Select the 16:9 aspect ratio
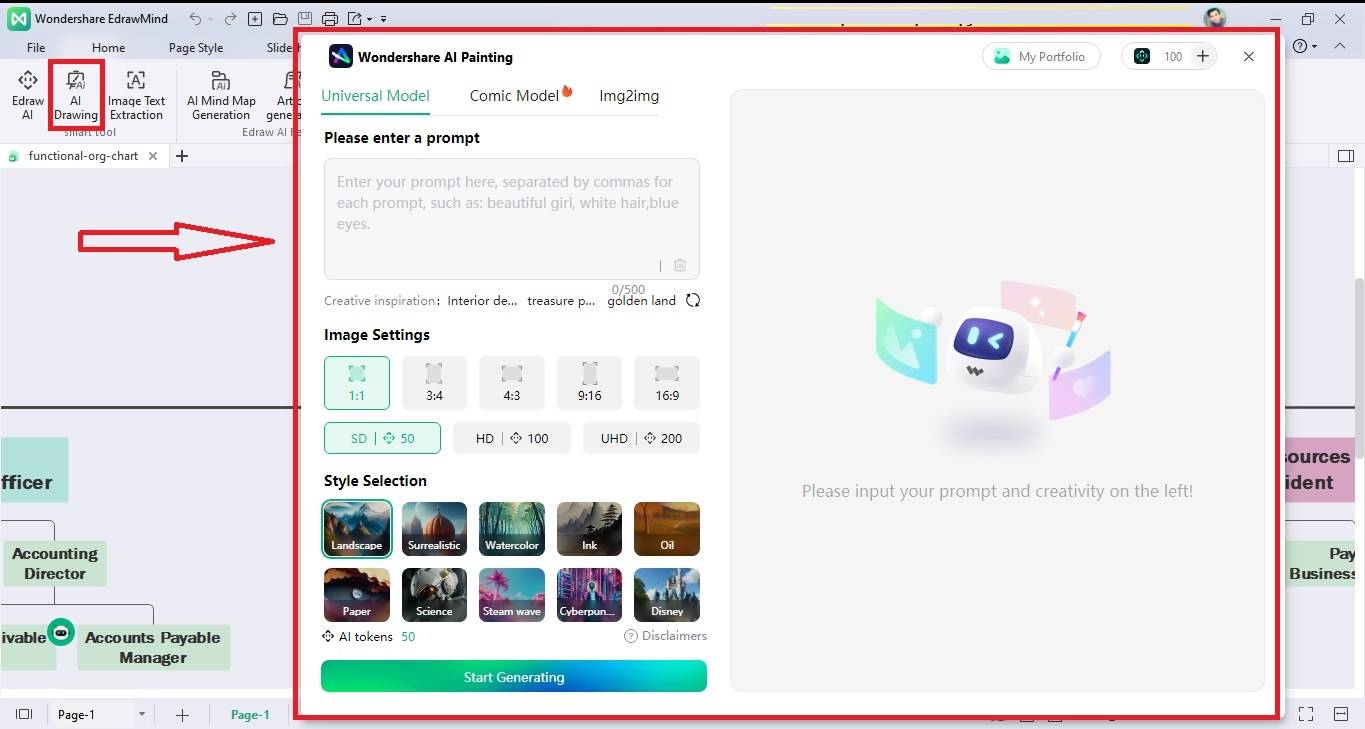This screenshot has width=1365, height=729. (x=667, y=383)
